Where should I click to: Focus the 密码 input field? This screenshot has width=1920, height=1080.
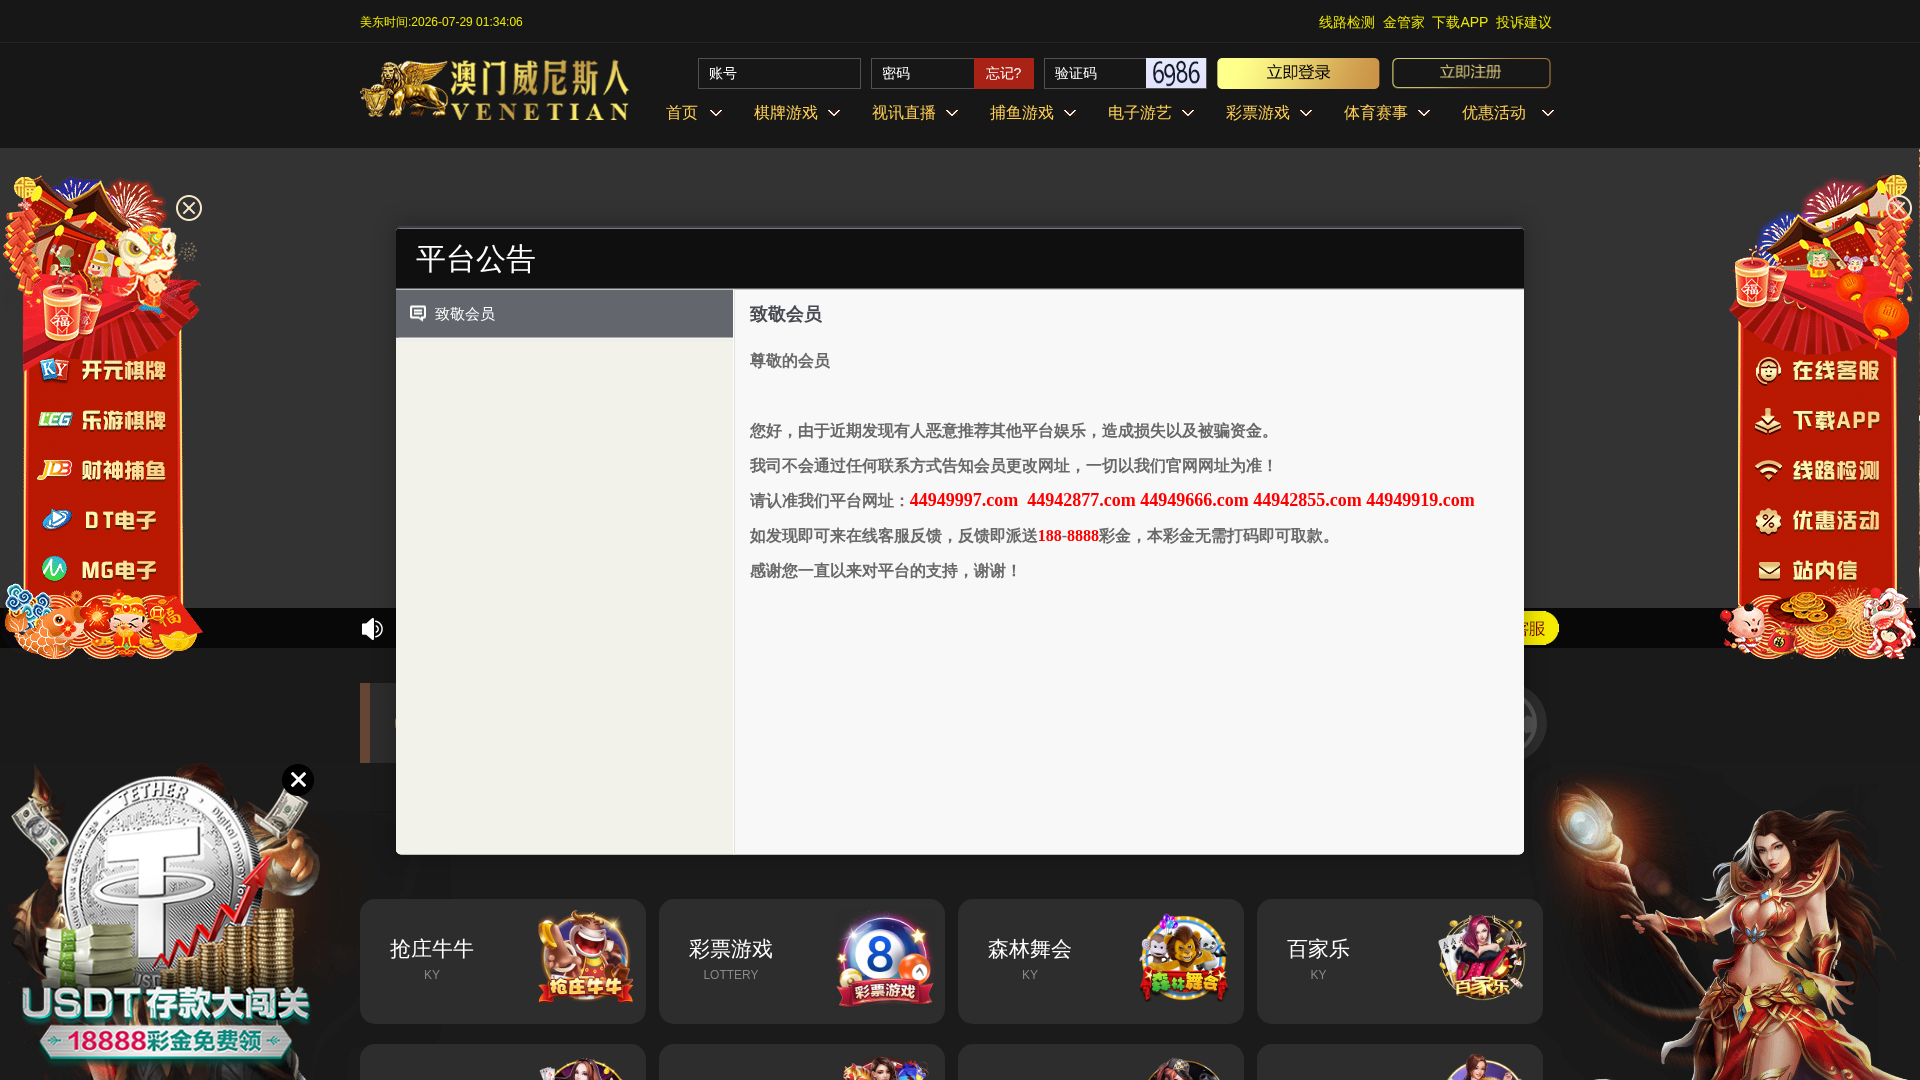click(x=922, y=73)
